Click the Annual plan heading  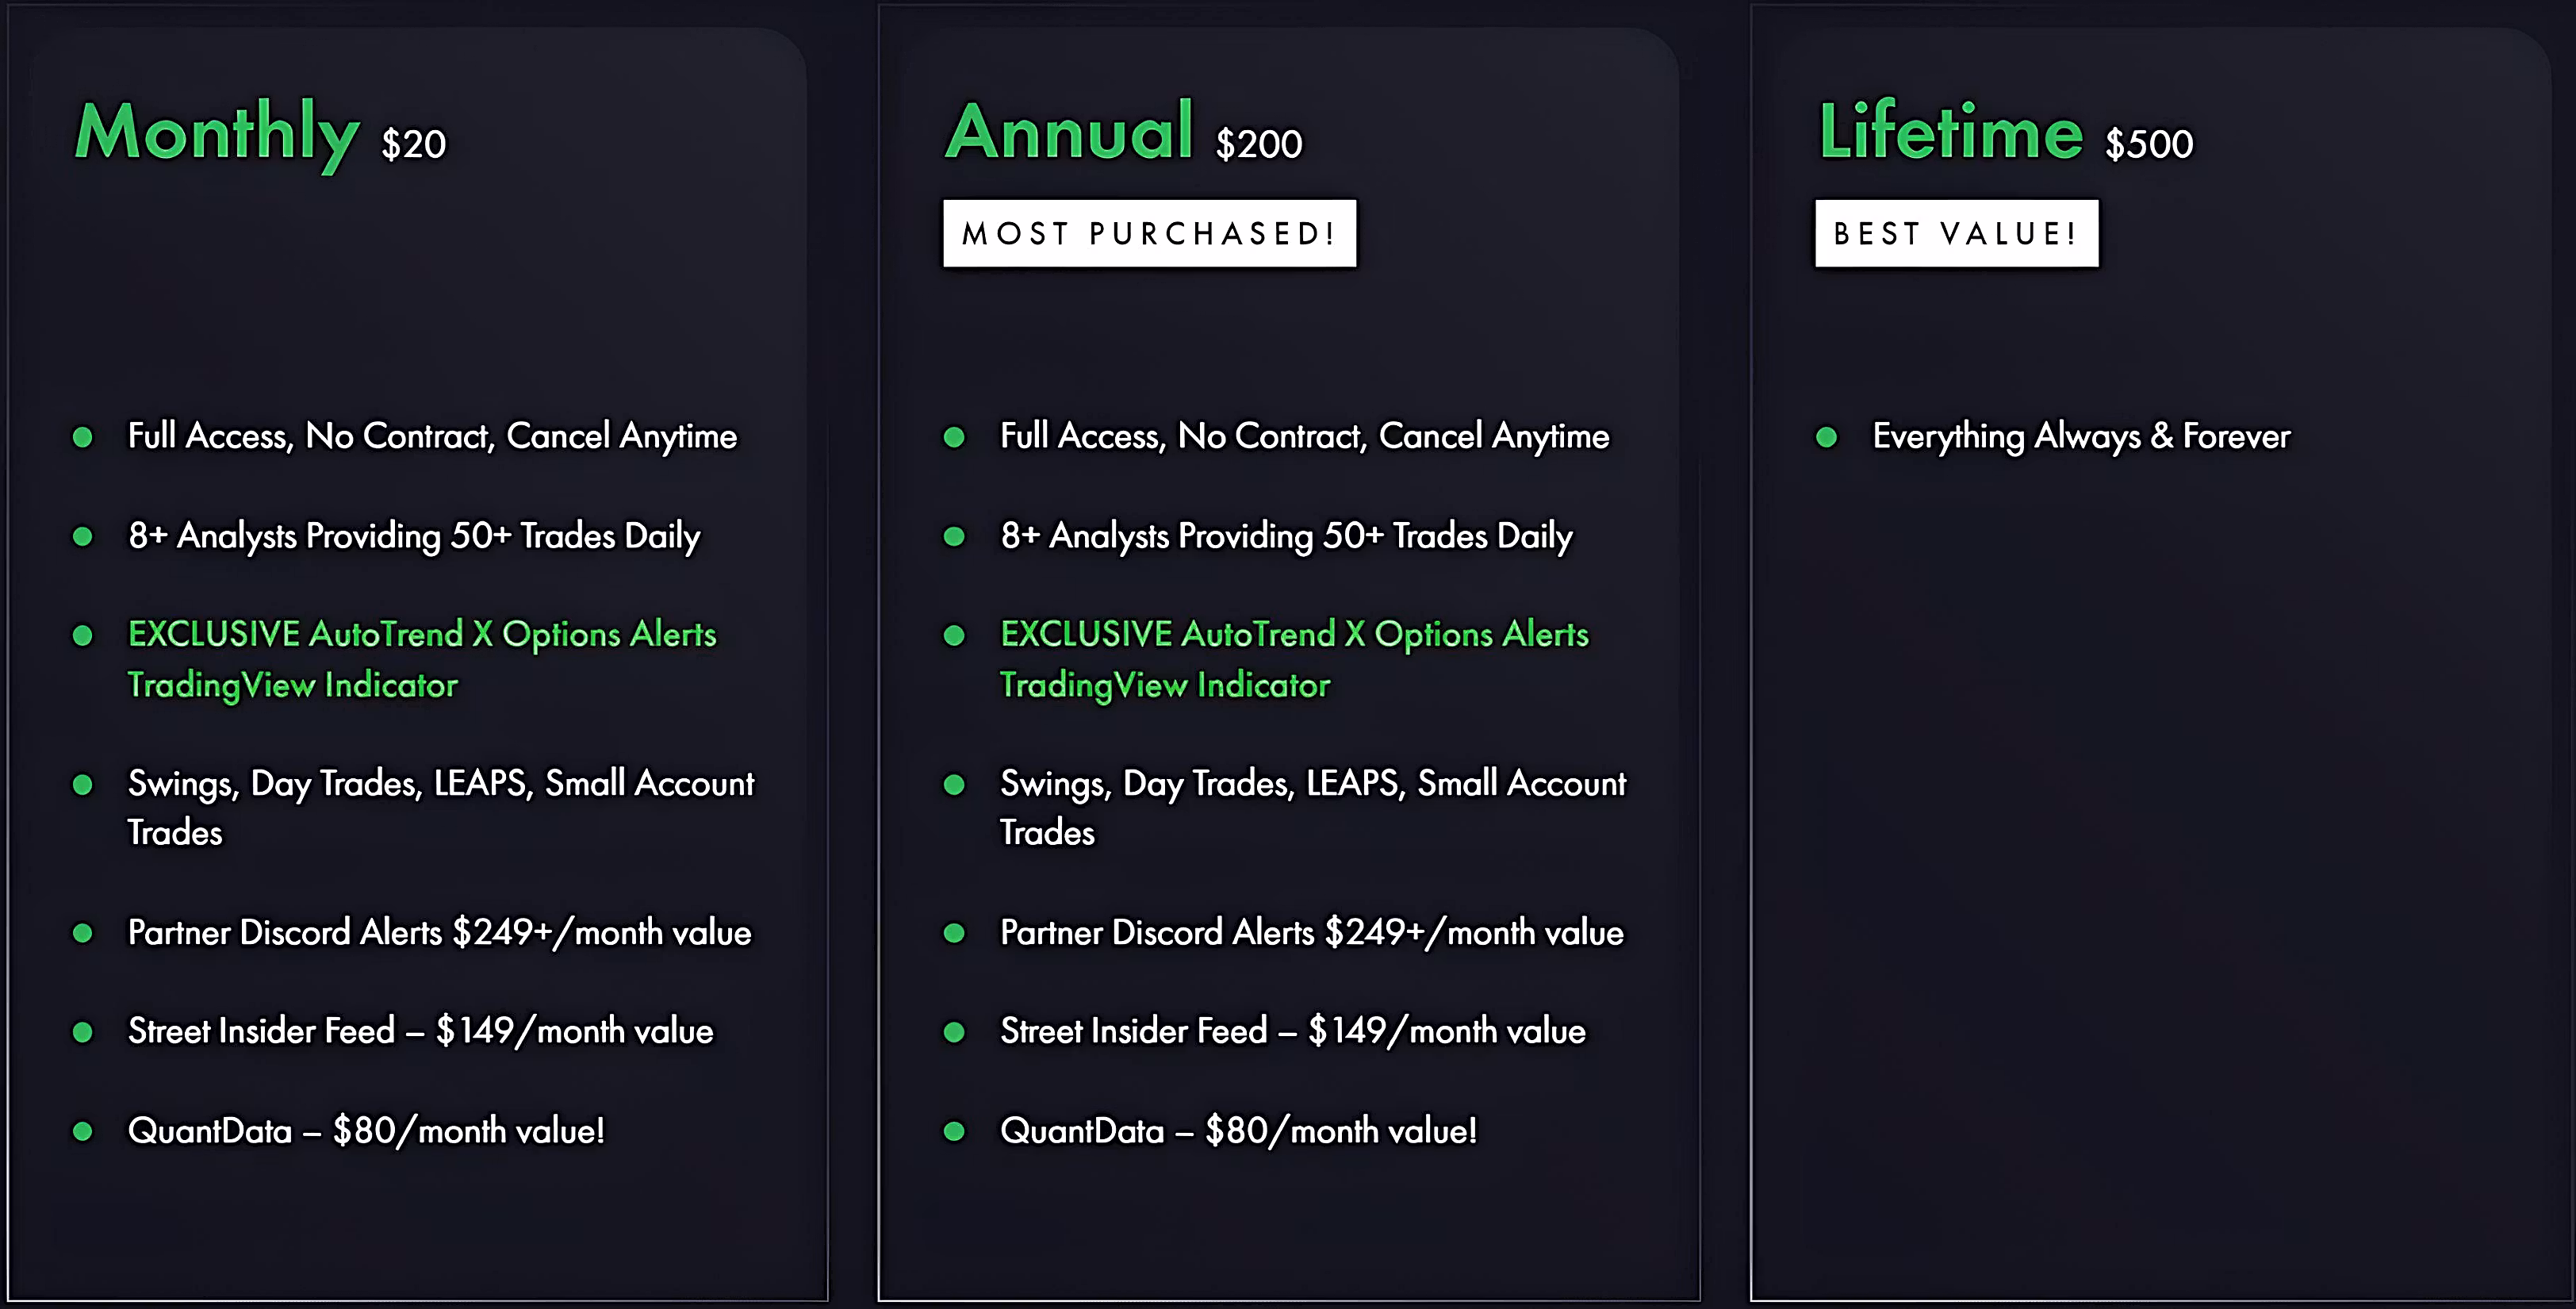[x=1069, y=132]
